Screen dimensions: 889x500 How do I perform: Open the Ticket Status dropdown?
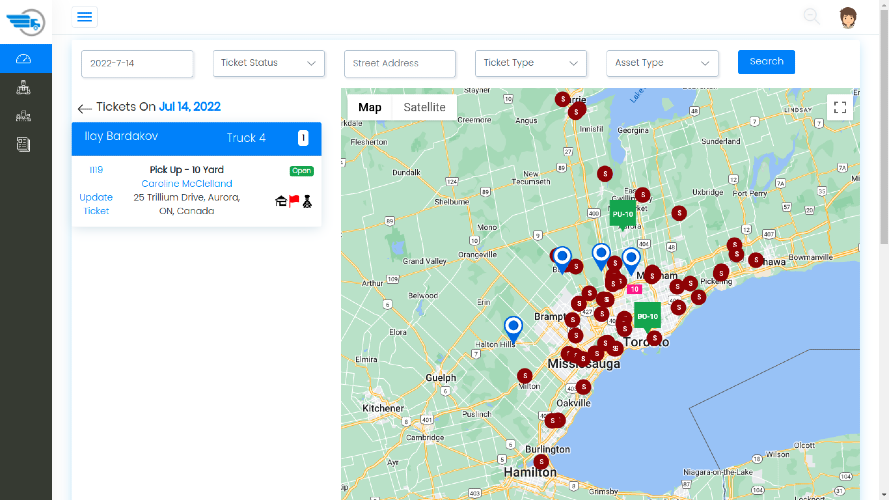pos(269,63)
